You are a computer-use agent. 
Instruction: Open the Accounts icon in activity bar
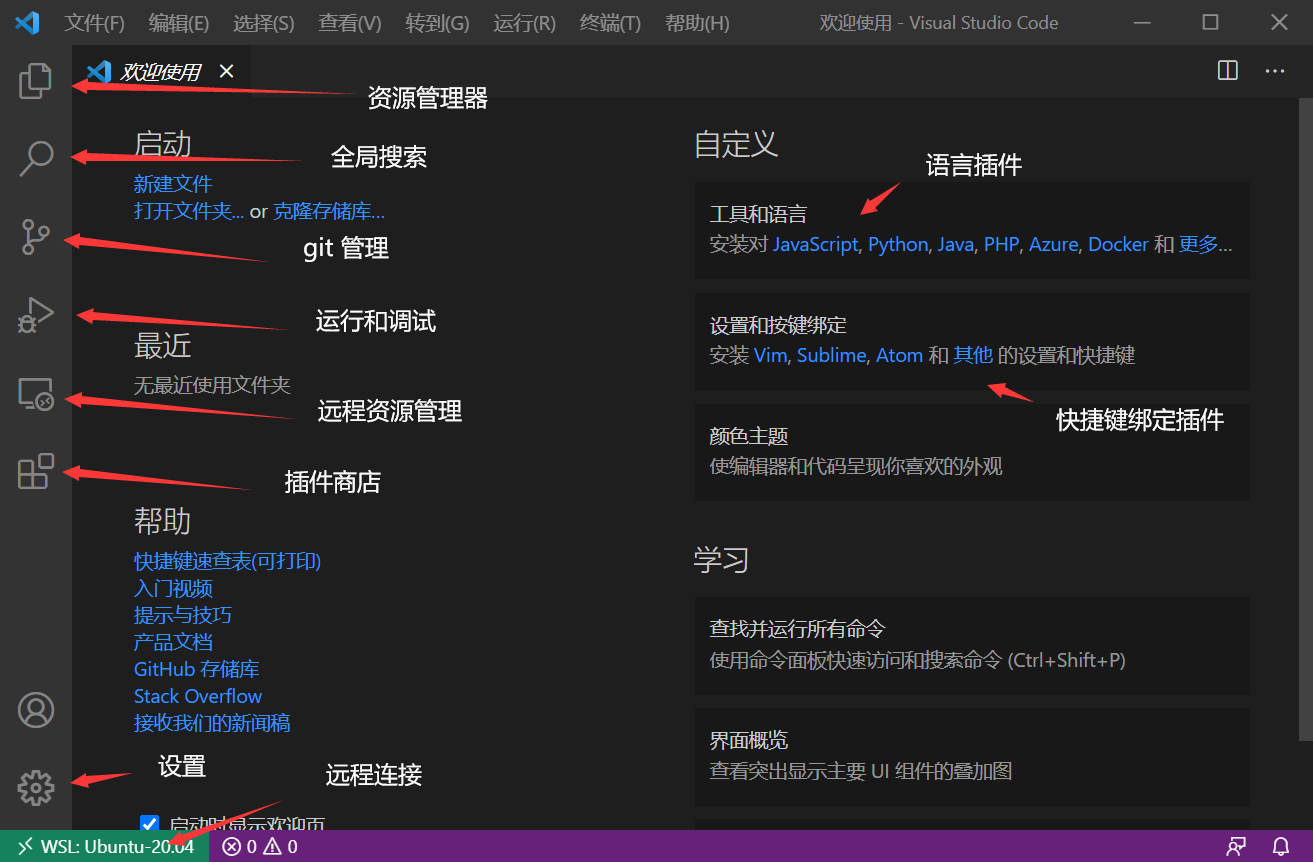pos(36,709)
